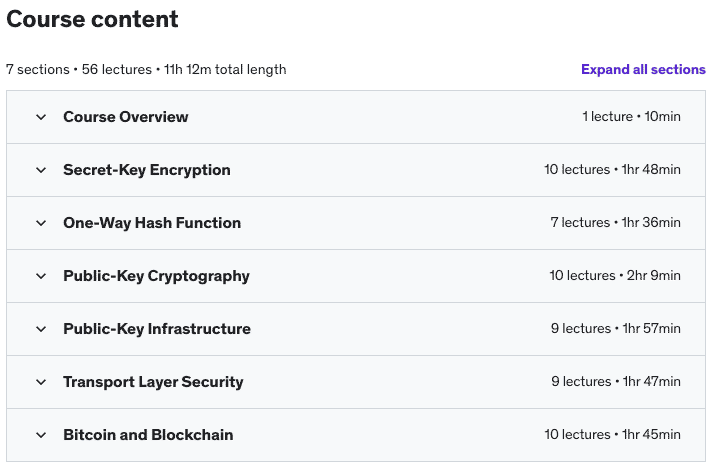Click the '7 lectures • 1hr 36min' label

(615, 222)
